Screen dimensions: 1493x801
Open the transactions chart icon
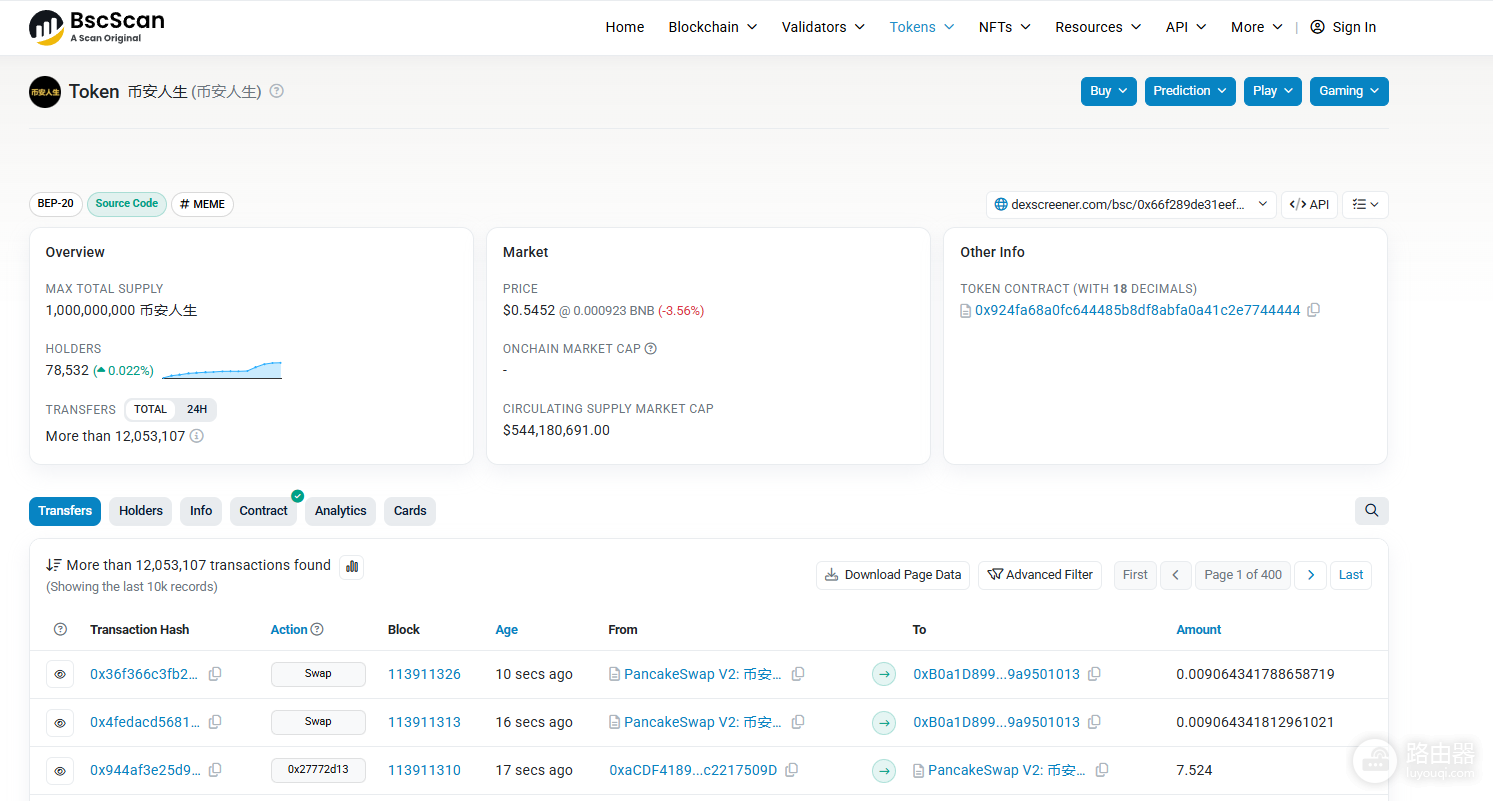[352, 567]
